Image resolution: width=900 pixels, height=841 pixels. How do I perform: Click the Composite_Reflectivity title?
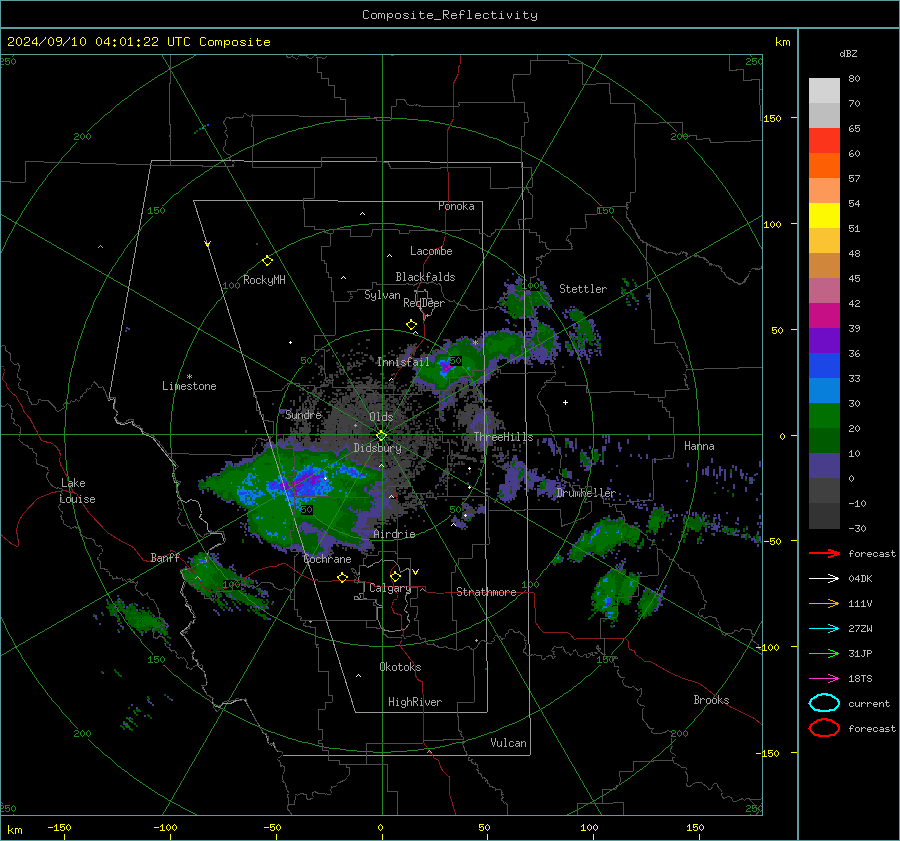coord(450,15)
